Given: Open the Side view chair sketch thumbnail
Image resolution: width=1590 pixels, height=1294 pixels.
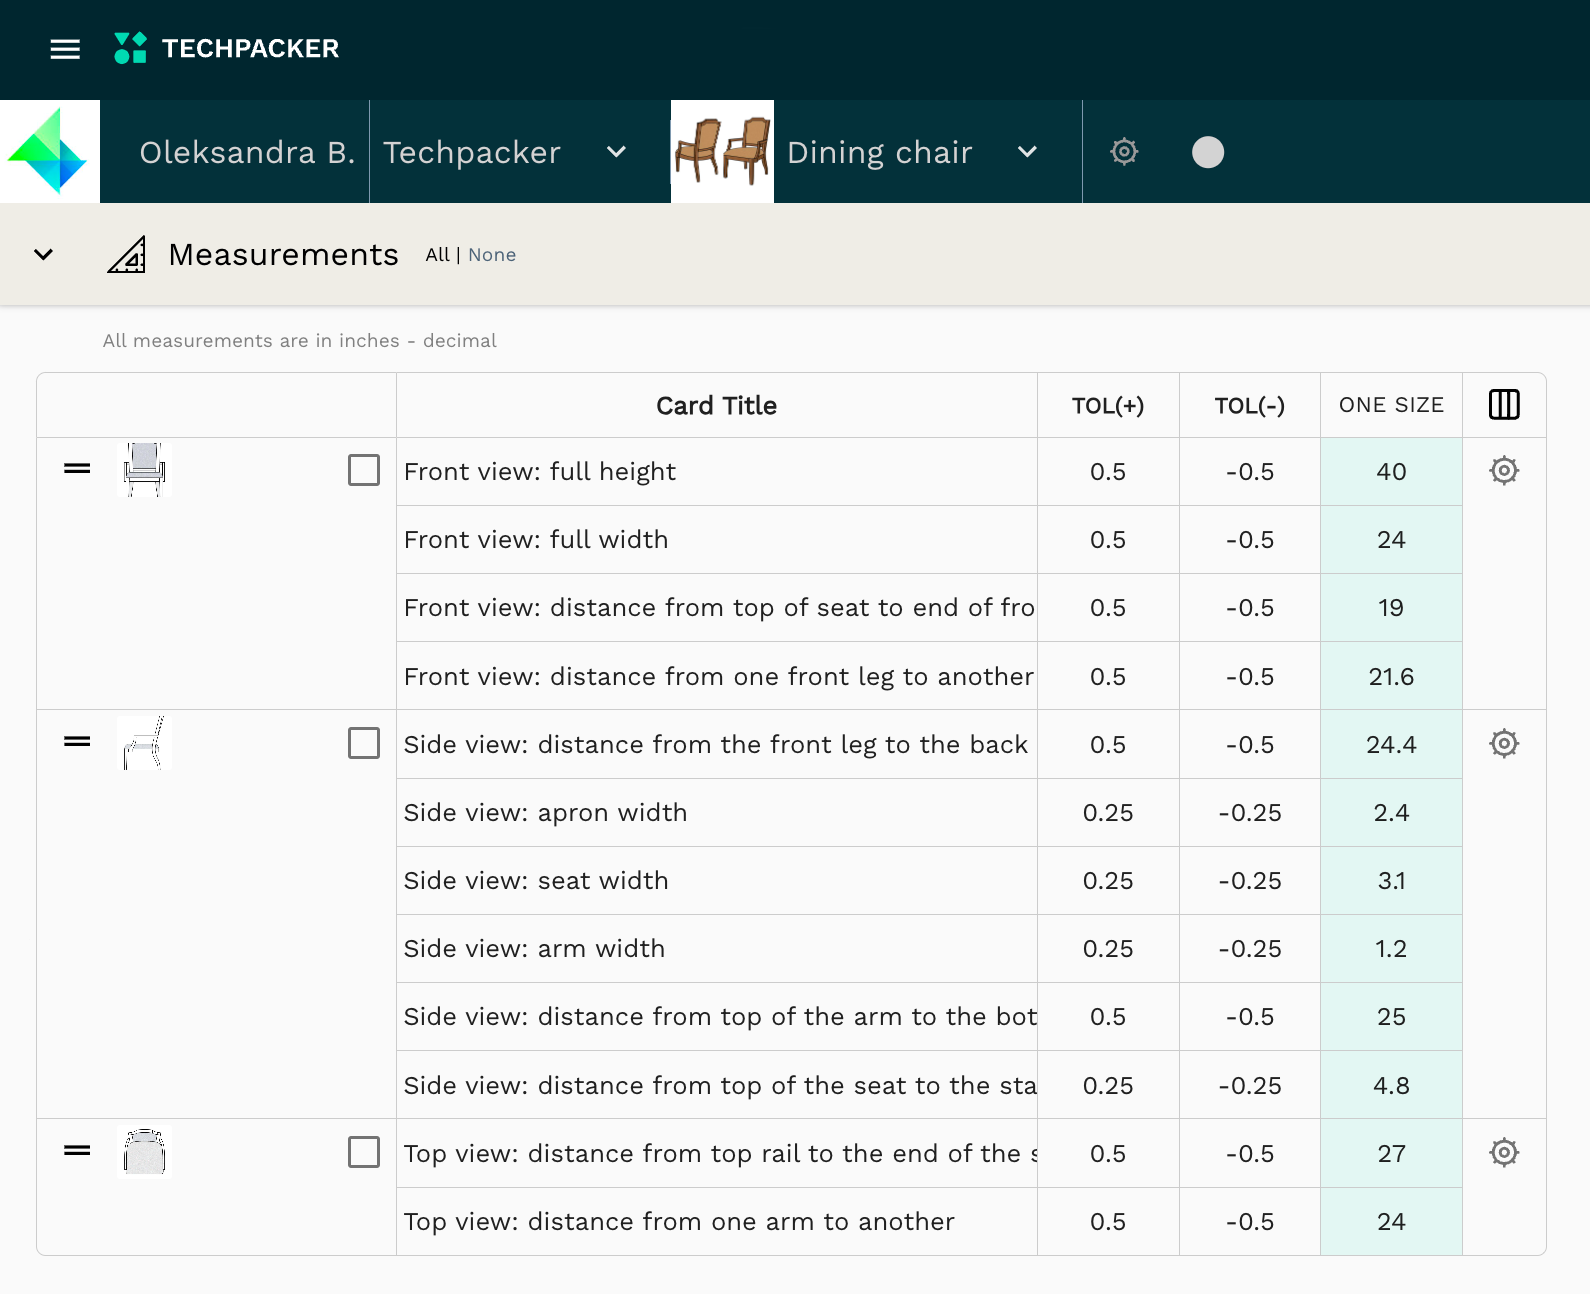Looking at the screenshot, I should tap(144, 743).
